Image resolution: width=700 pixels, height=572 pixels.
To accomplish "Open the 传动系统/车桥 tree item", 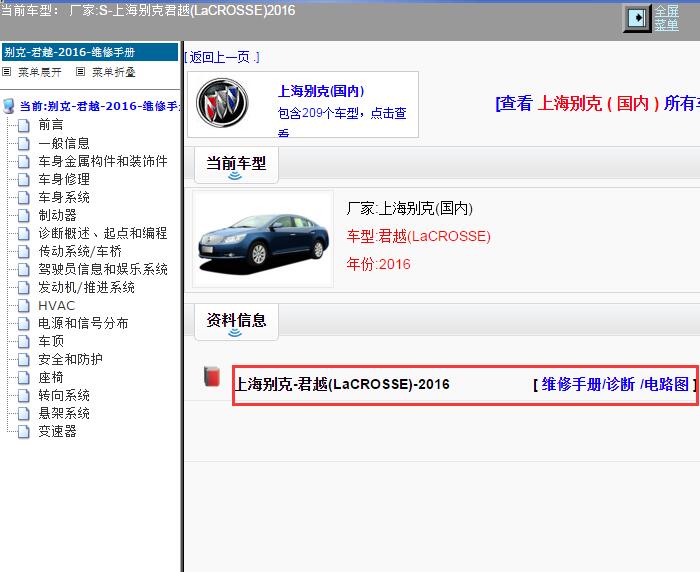I will coord(80,251).
